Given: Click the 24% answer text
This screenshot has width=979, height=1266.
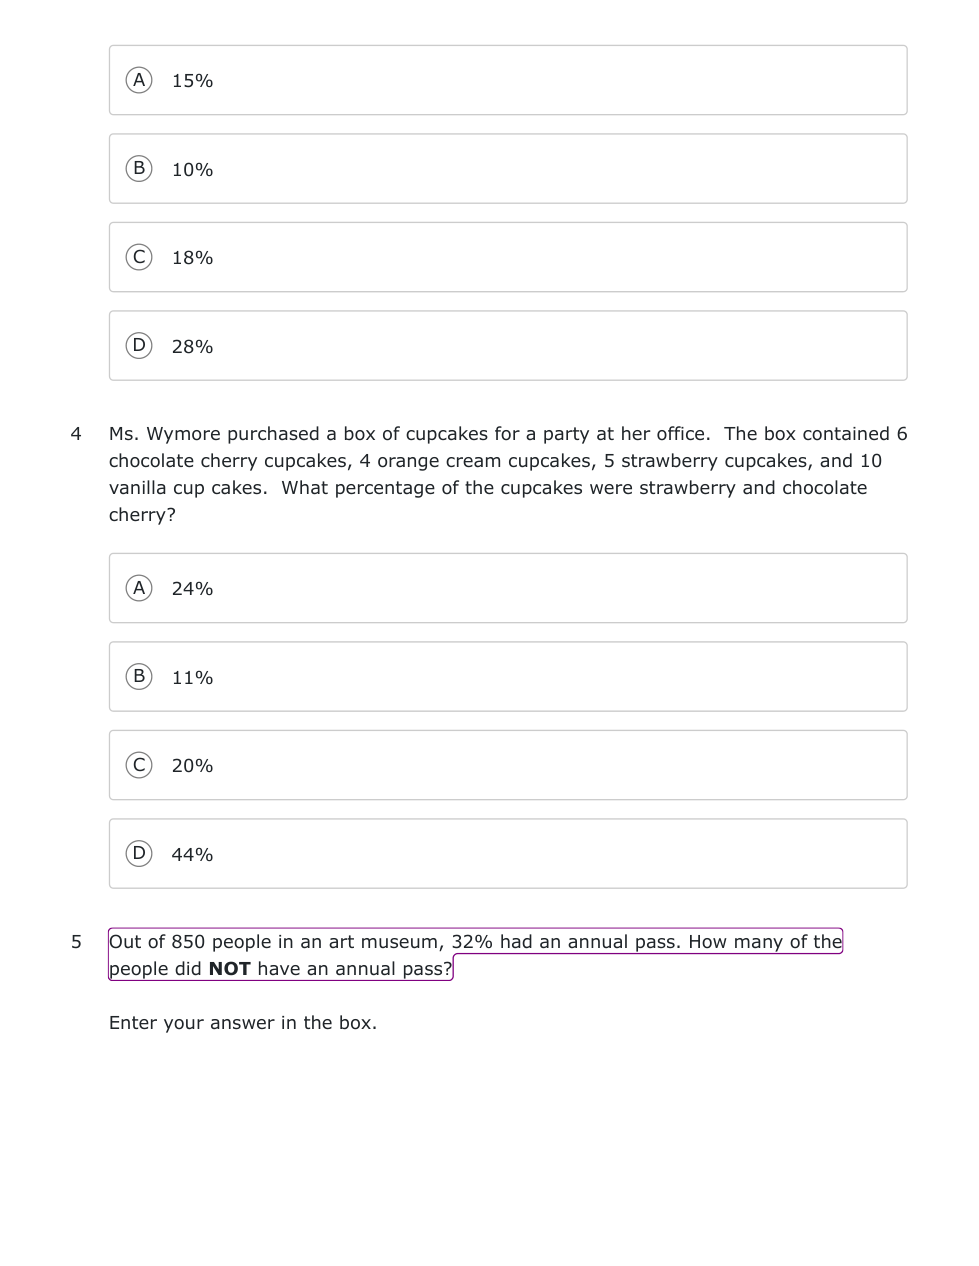Looking at the screenshot, I should pyautogui.click(x=192, y=589).
